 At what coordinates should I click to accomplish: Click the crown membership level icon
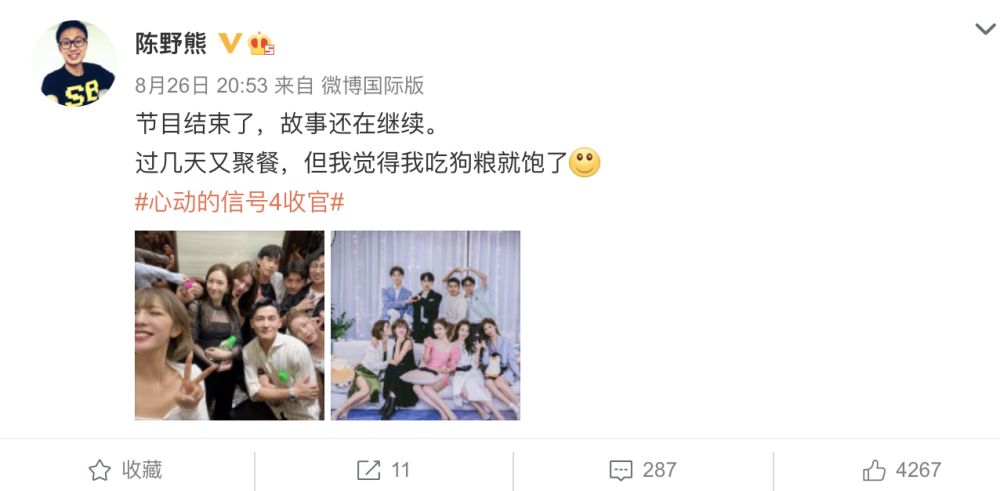click(261, 43)
